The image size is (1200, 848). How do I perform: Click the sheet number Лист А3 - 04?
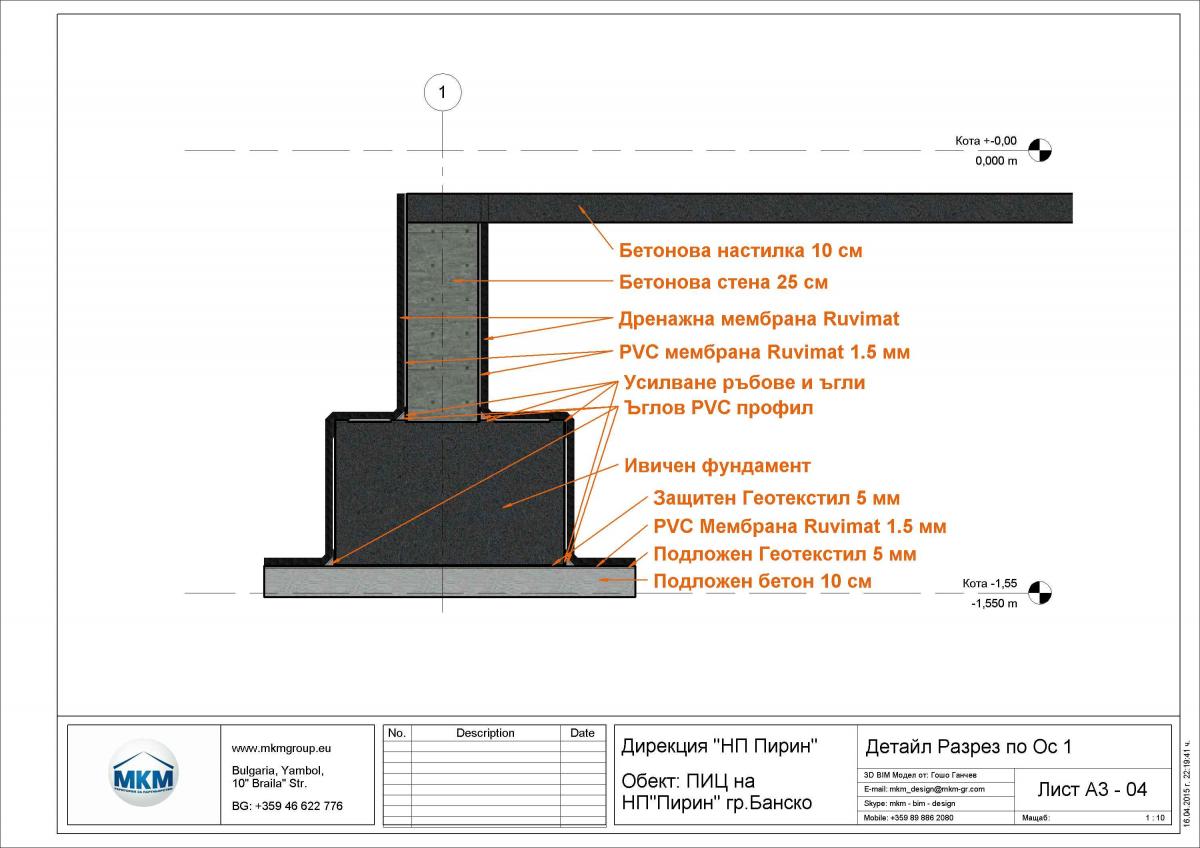pos(1092,790)
